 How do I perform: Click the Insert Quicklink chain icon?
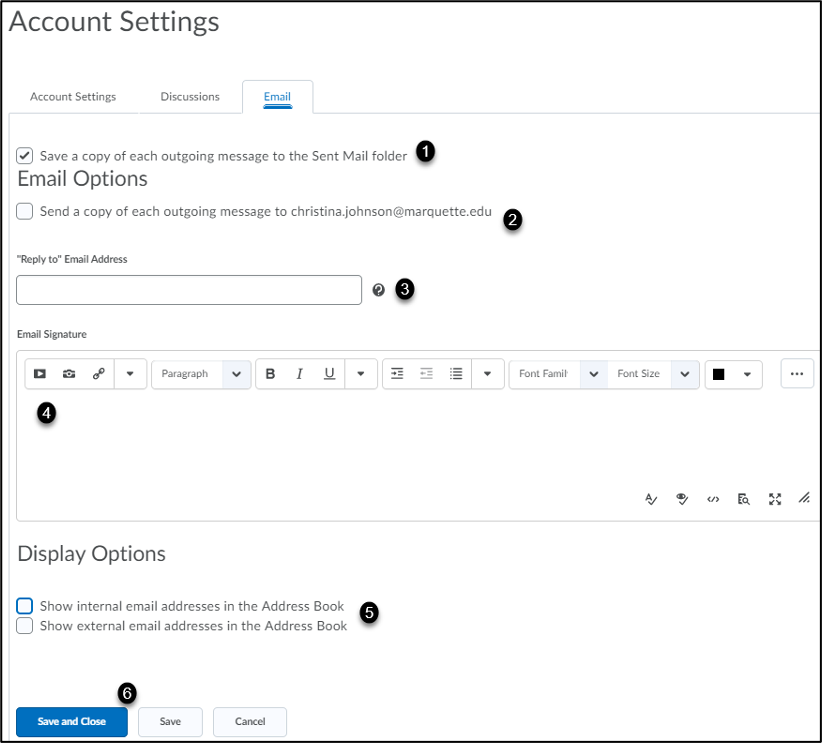[98, 374]
